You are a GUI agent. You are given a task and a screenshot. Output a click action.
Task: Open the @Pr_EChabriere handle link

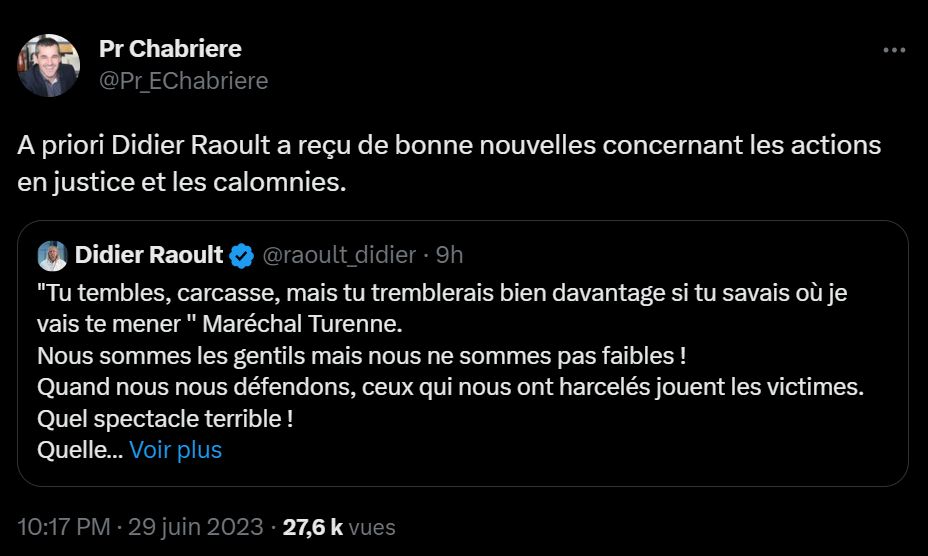[x=184, y=81]
